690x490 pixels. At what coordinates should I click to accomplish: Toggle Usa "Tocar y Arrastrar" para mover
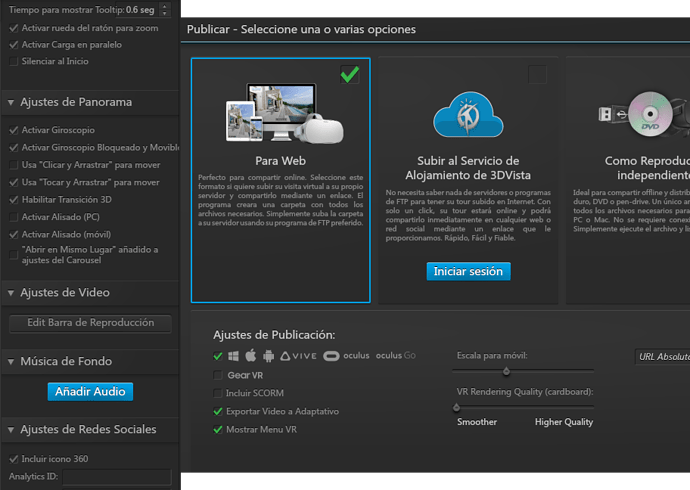pyautogui.click(x=14, y=183)
